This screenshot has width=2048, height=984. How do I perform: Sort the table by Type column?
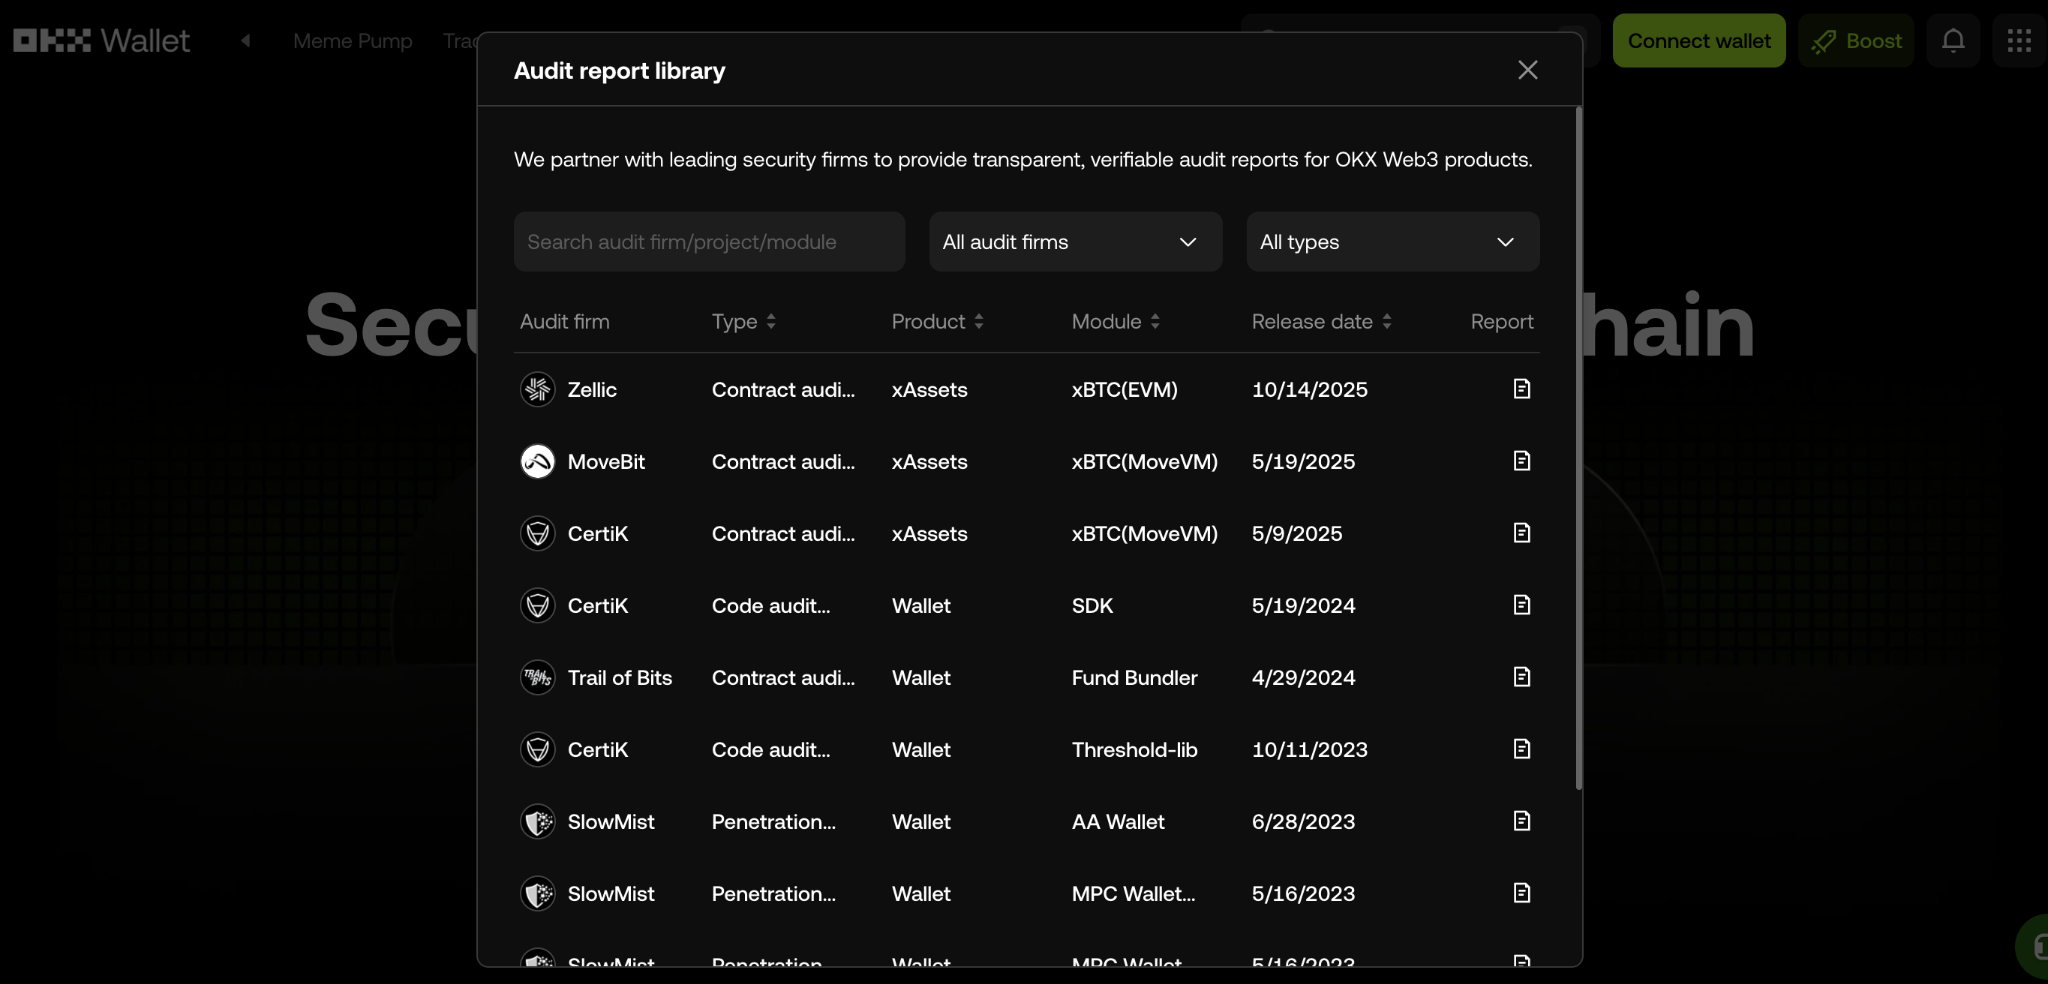click(x=743, y=322)
